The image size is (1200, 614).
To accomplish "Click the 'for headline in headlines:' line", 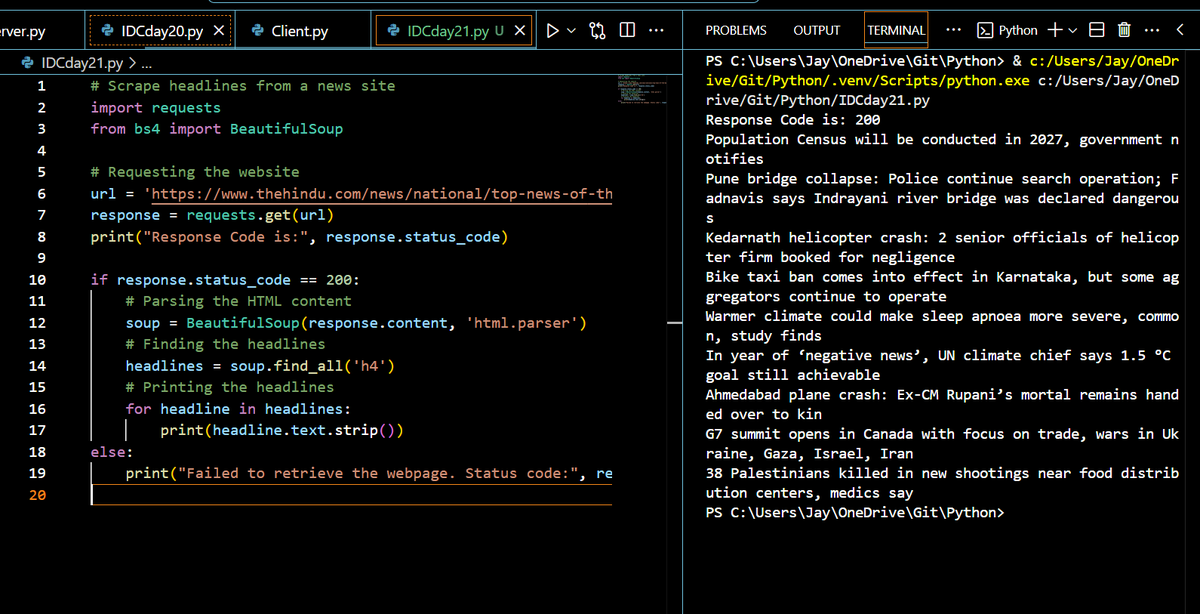I will pyautogui.click(x=238, y=409).
